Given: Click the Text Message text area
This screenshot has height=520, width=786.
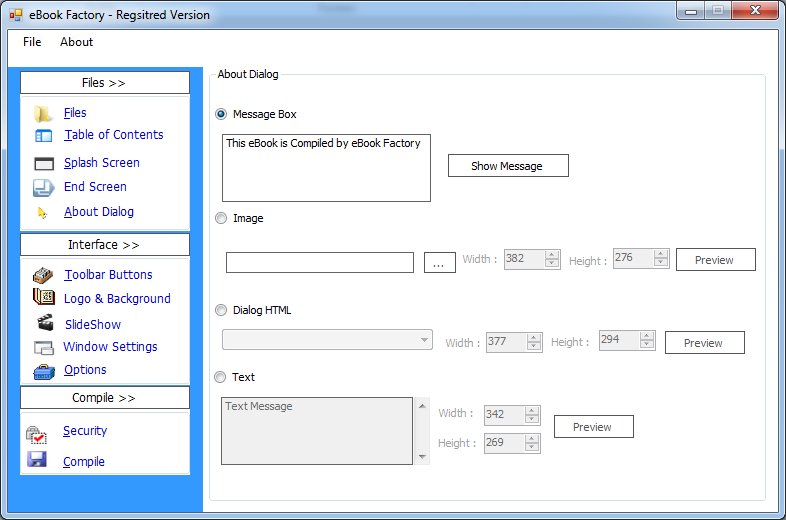Looking at the screenshot, I should [x=317, y=431].
